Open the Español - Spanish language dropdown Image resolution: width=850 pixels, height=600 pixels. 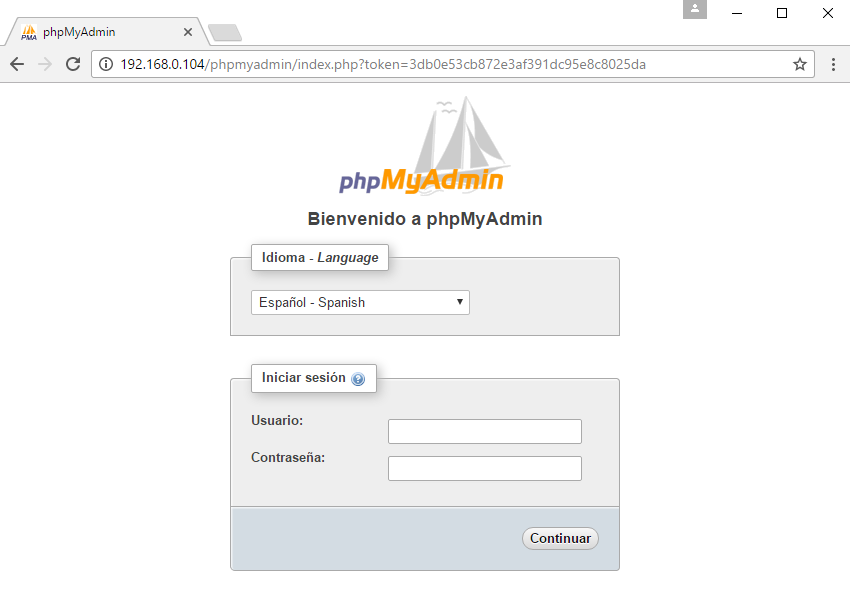[x=360, y=302]
